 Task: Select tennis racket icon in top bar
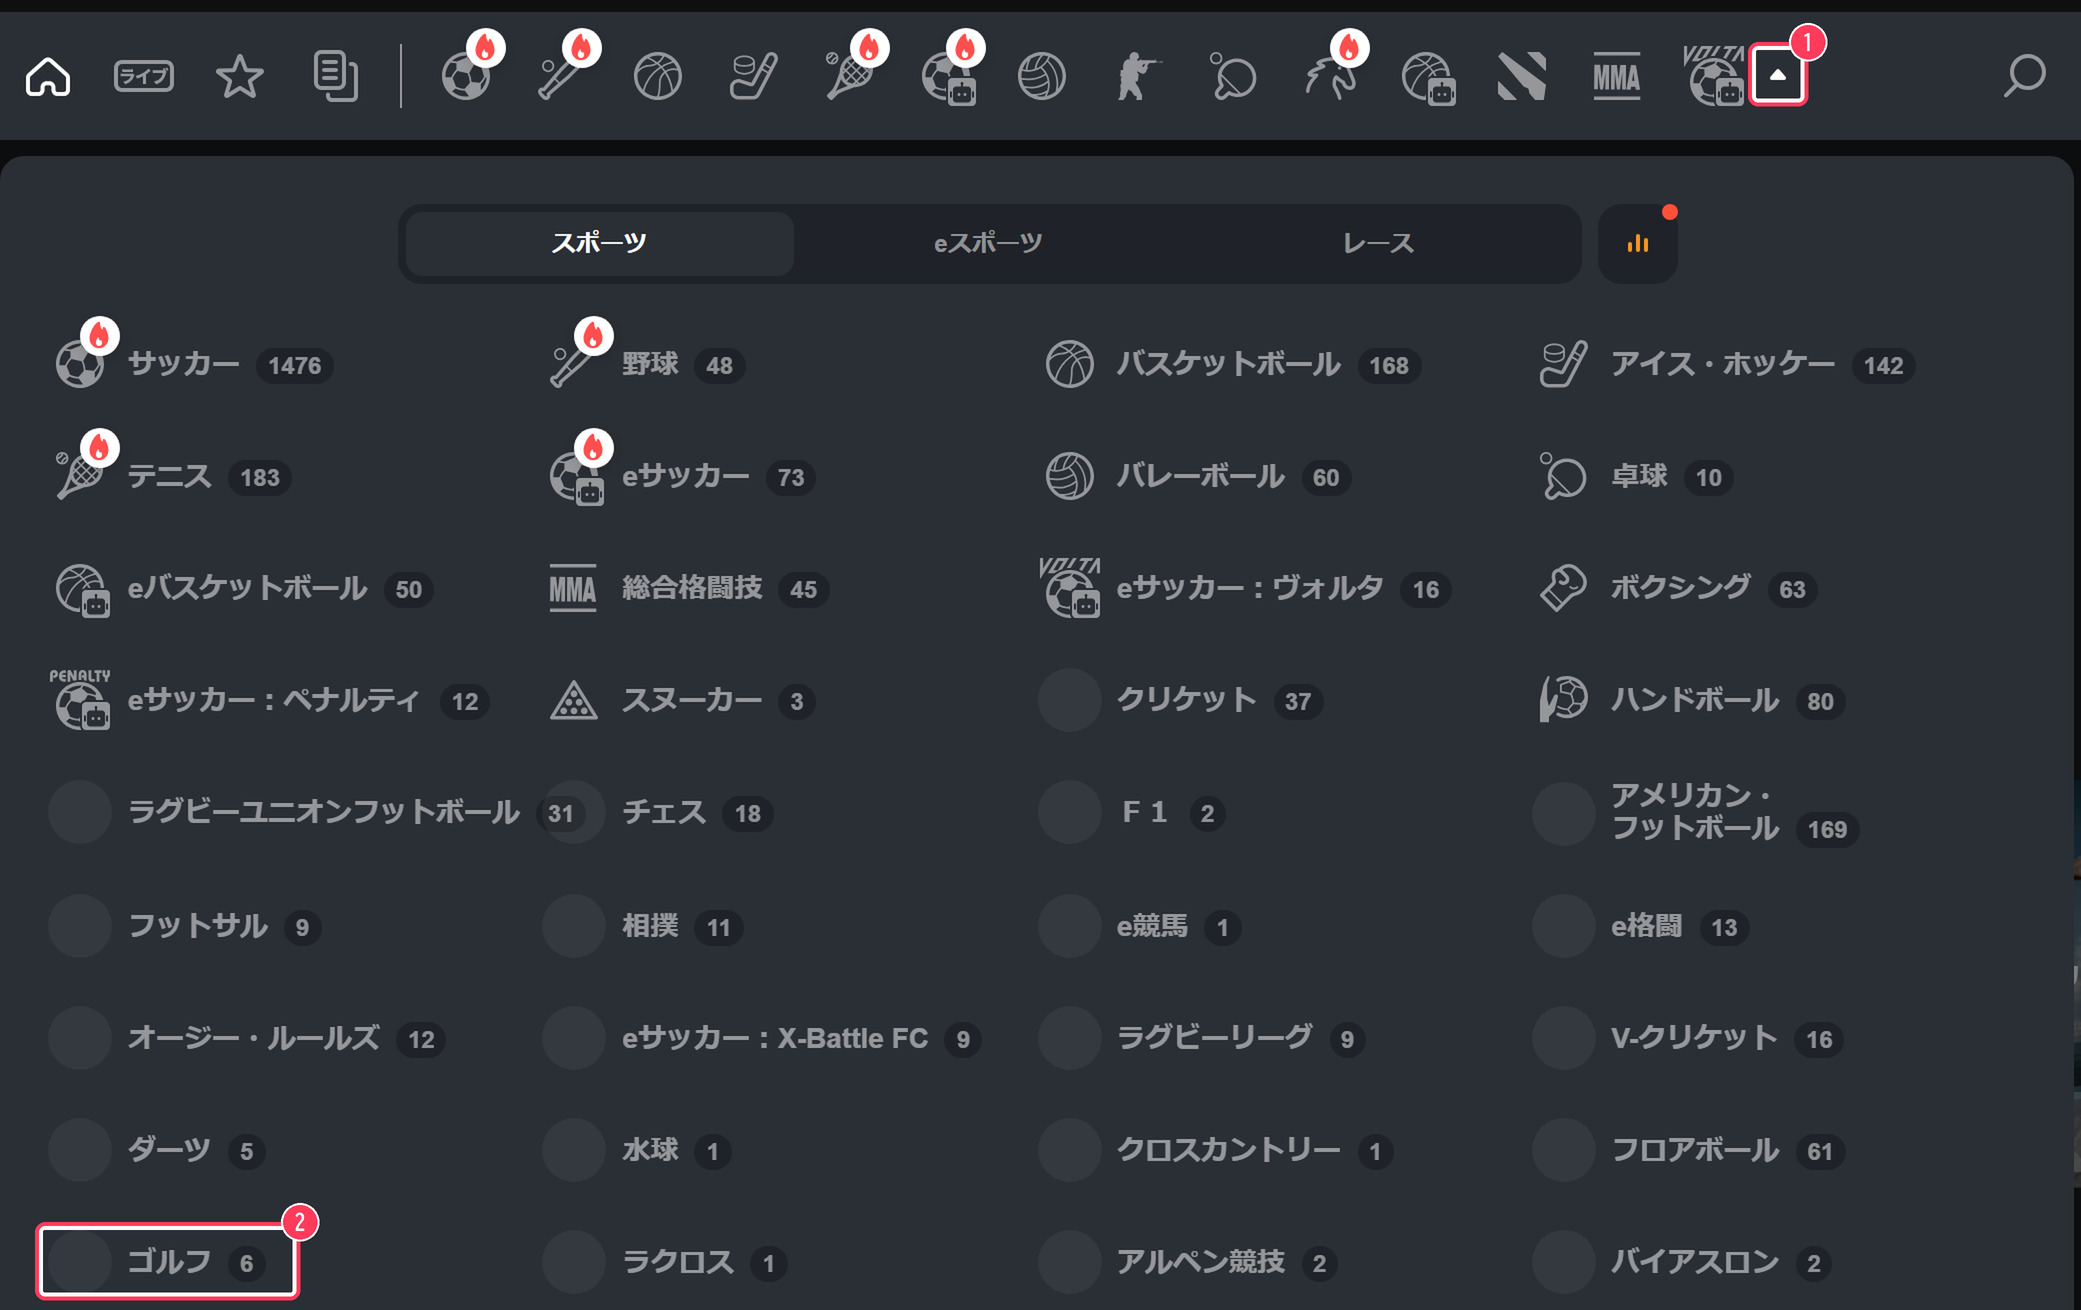[x=850, y=76]
